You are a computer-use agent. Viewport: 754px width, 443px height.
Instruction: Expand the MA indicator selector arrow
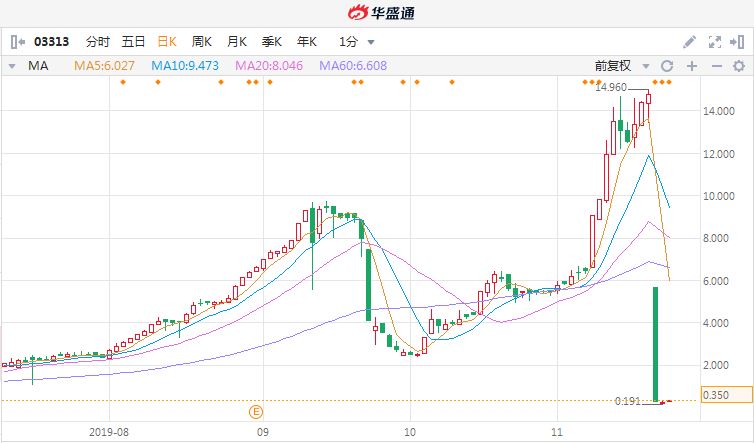tap(12, 66)
